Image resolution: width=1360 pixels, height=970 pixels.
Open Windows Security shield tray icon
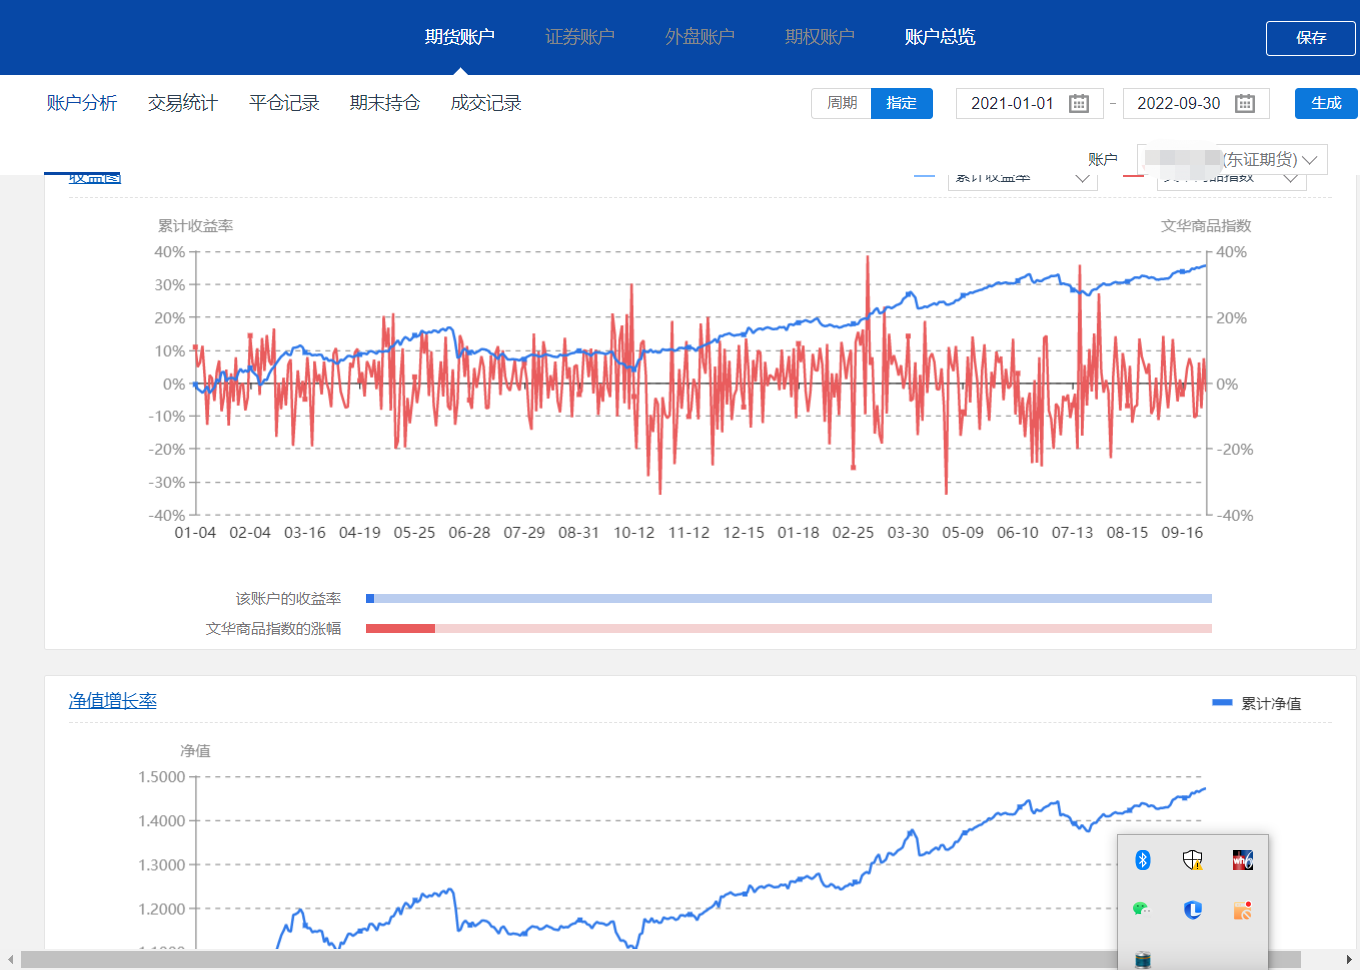click(1192, 860)
